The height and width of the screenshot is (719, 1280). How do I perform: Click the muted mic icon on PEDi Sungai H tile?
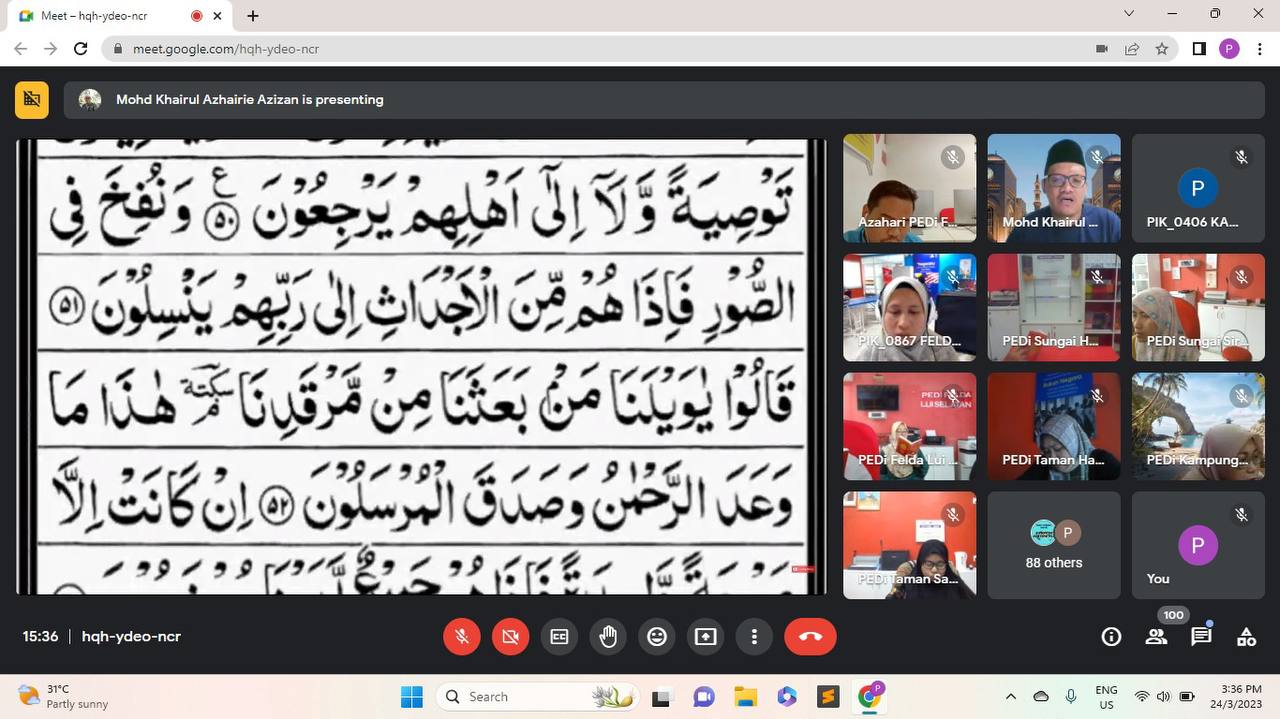pos(1097,276)
